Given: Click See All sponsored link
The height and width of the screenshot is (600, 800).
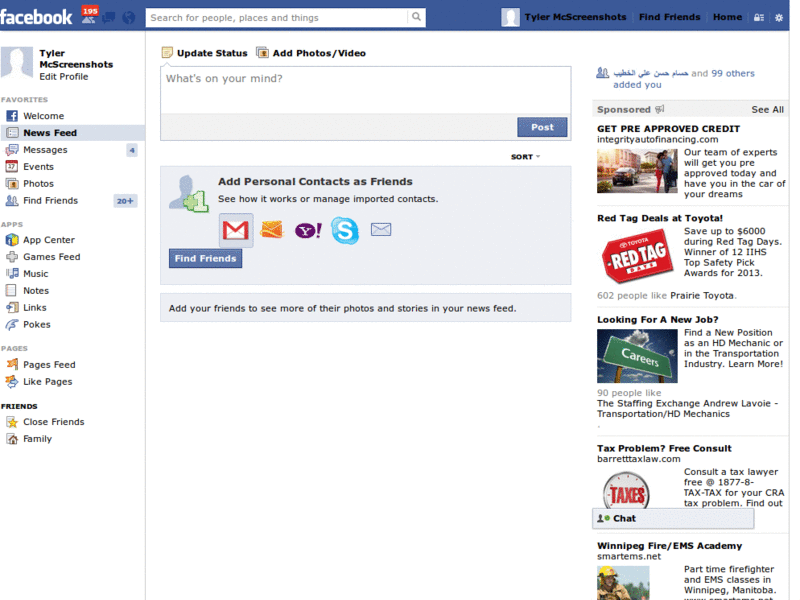Looking at the screenshot, I should 767,109.
